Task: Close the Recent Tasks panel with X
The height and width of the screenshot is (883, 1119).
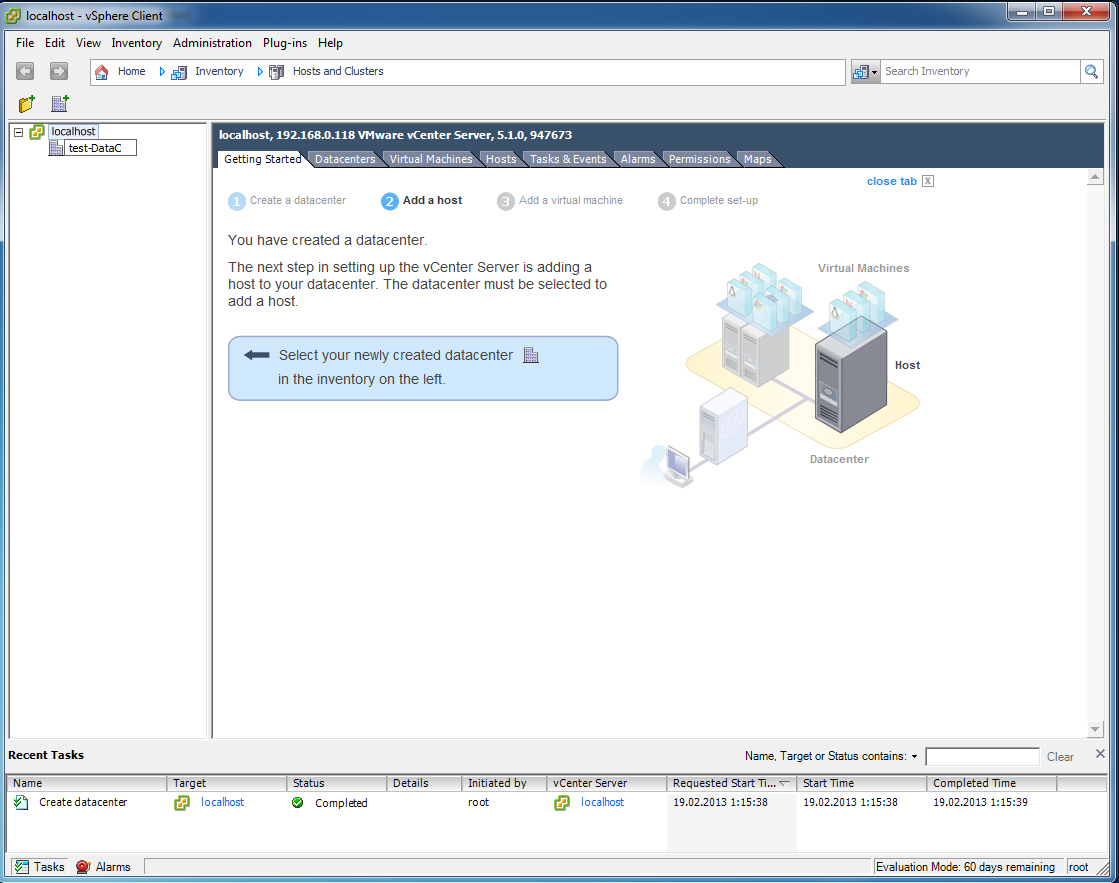Action: tap(1100, 754)
